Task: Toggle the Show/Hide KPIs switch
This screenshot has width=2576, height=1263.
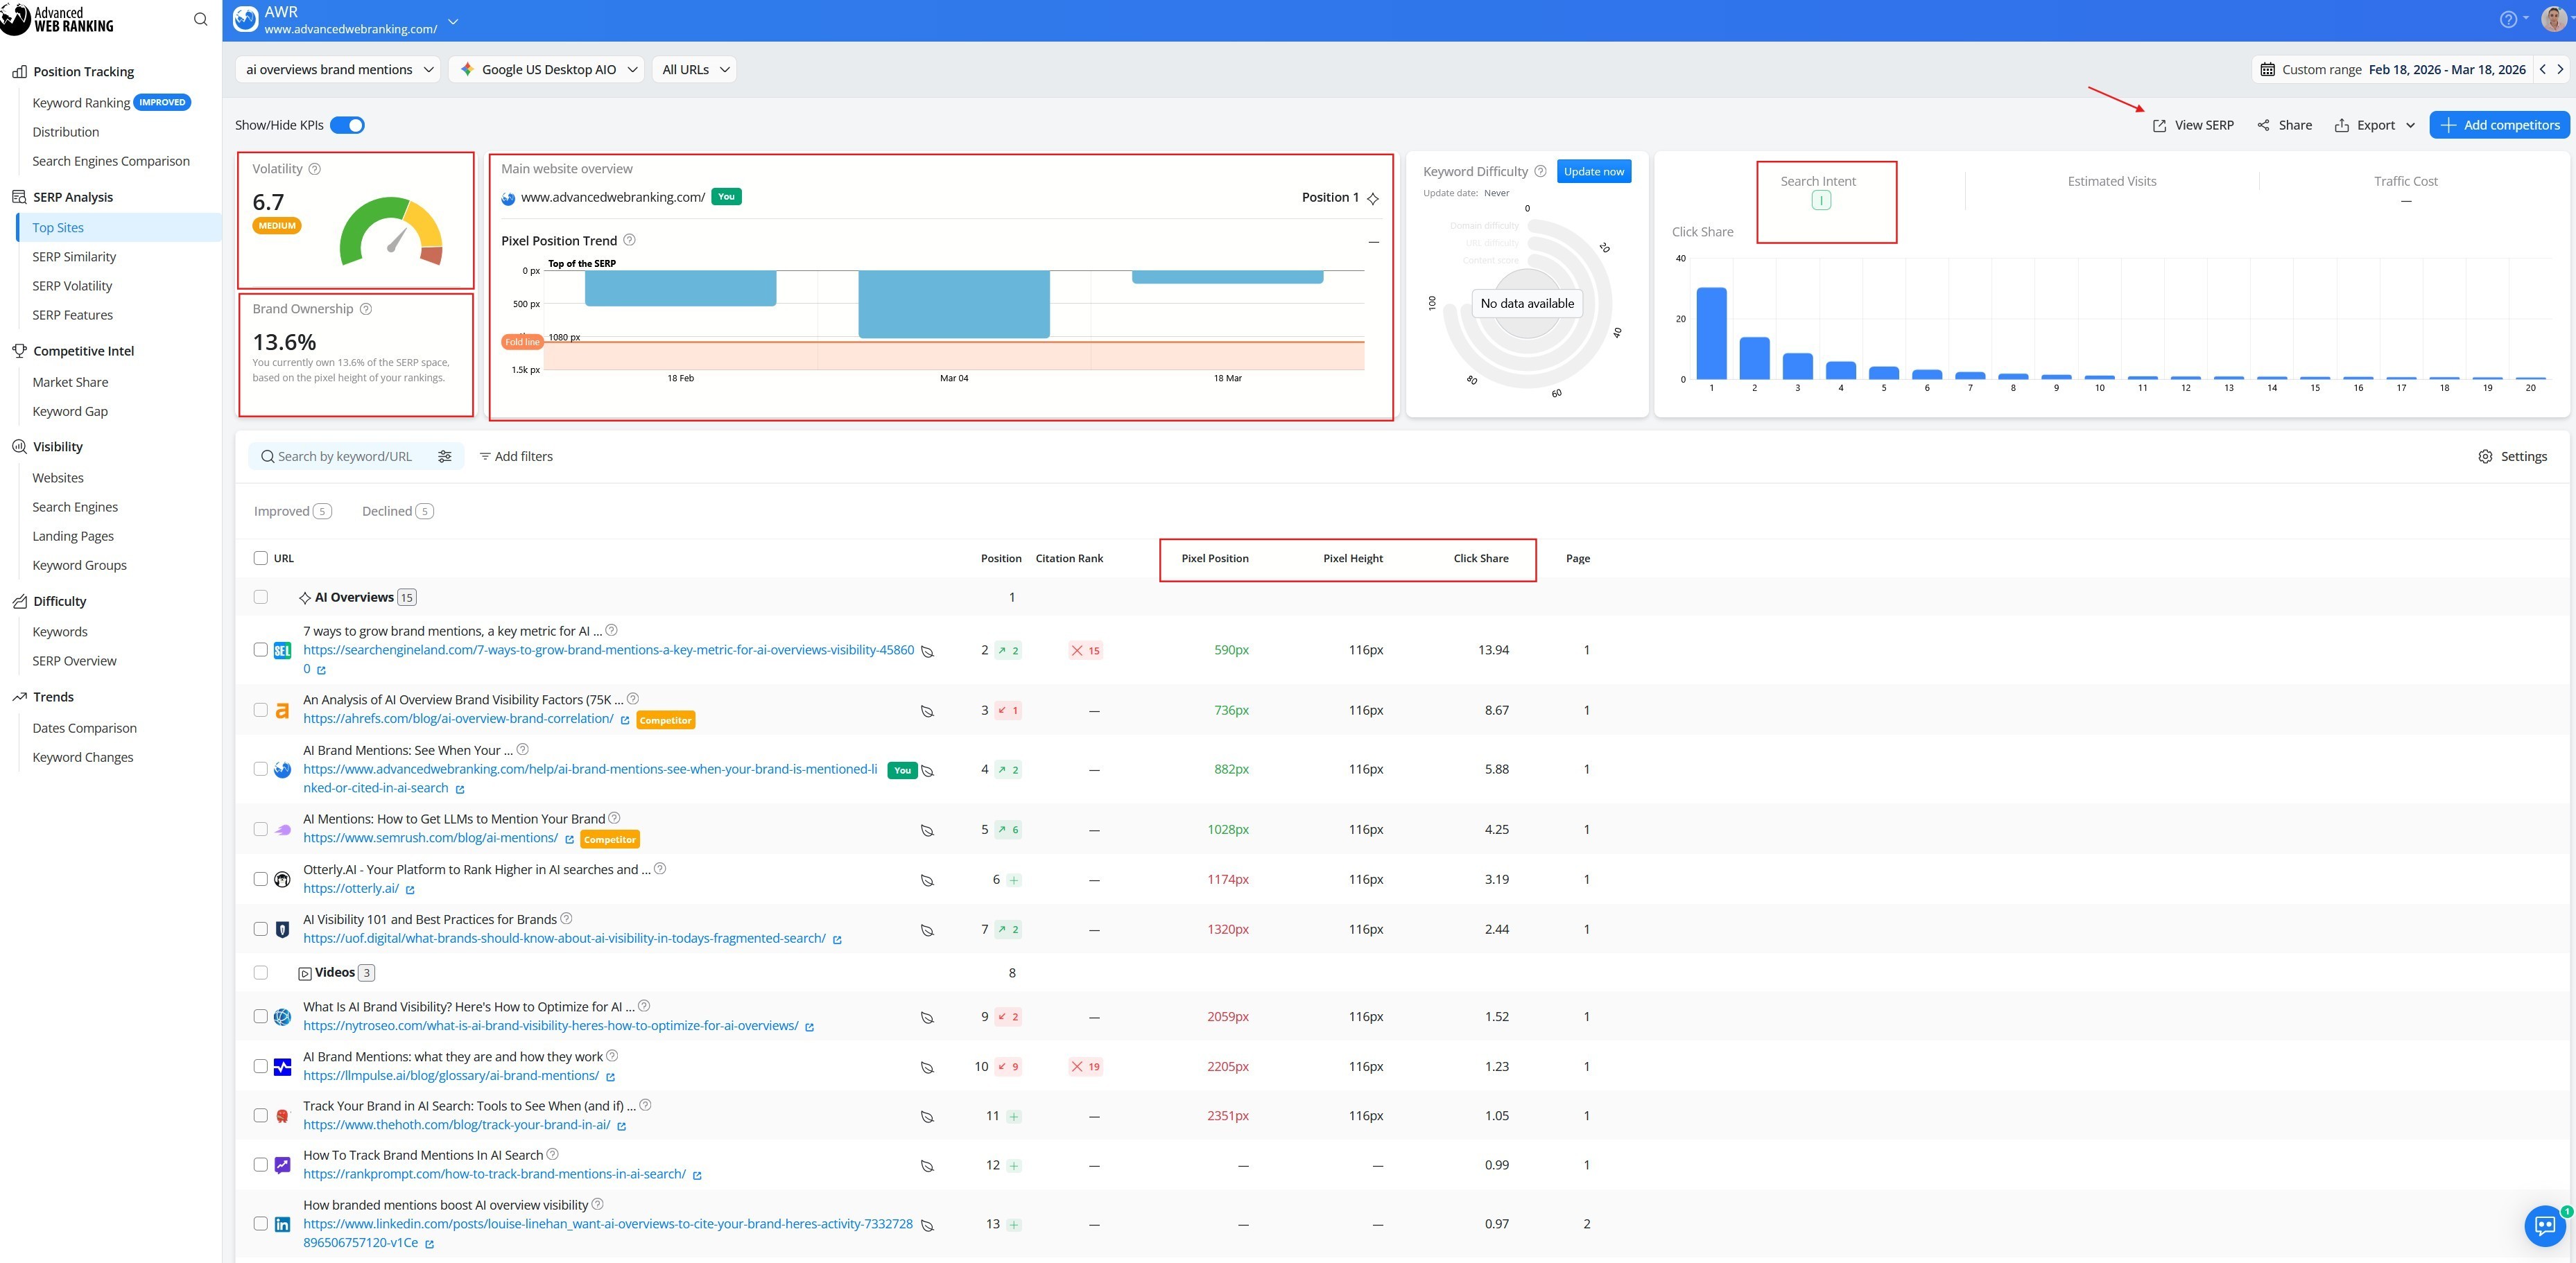Action: tap(347, 125)
